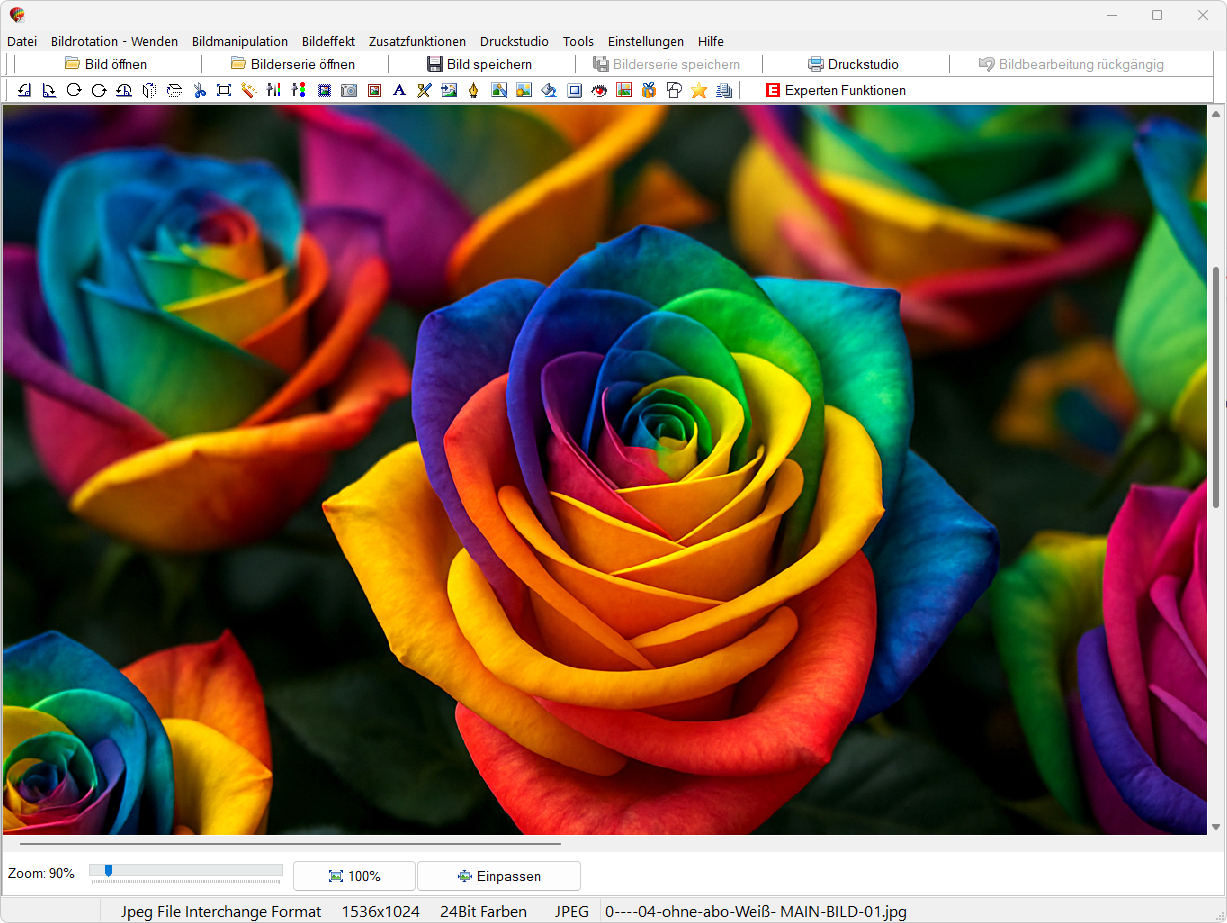Click the RGB color adjustment icon
This screenshot has height=923, width=1227.
[x=298, y=90]
